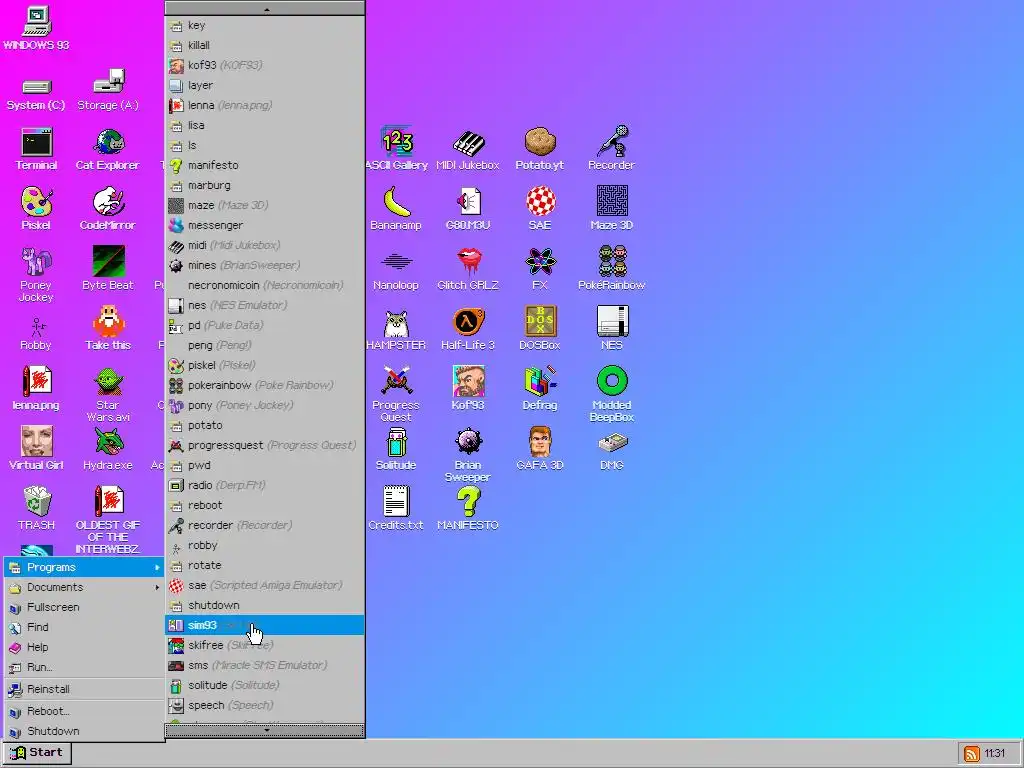The height and width of the screenshot is (768, 1024).
Task: Open Defrag desktop icon
Action: tap(540, 389)
